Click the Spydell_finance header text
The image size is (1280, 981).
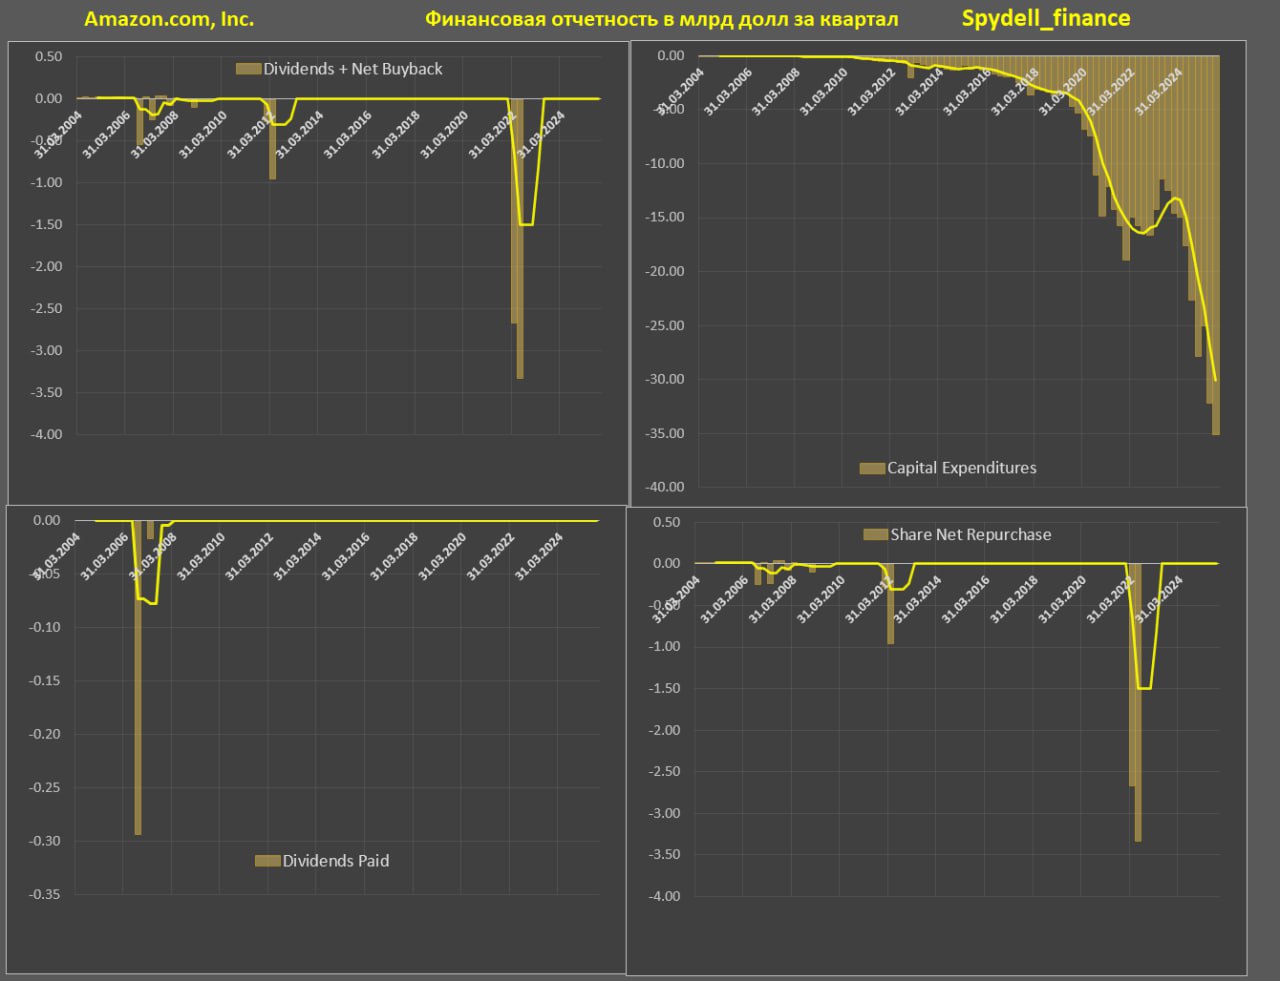1045,18
